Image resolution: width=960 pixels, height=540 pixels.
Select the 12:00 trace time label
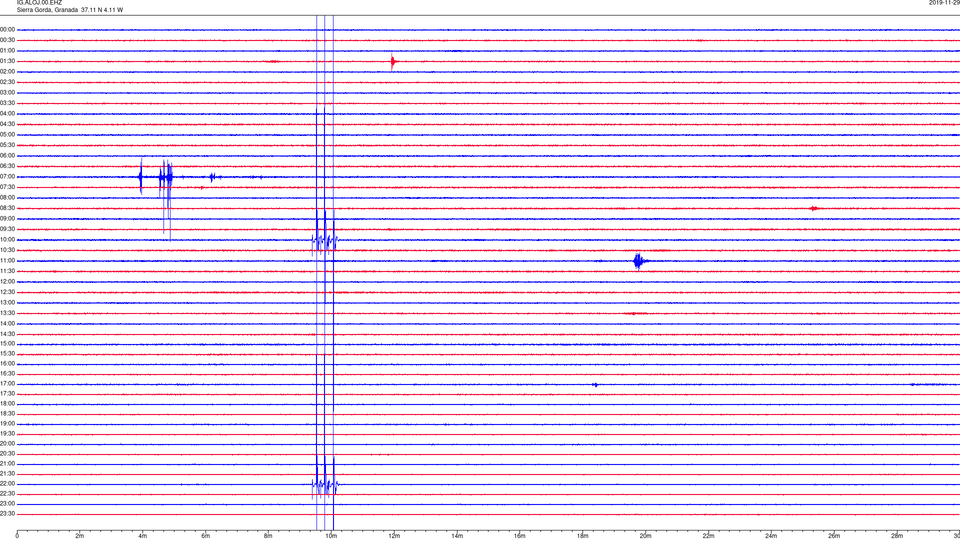7,281
